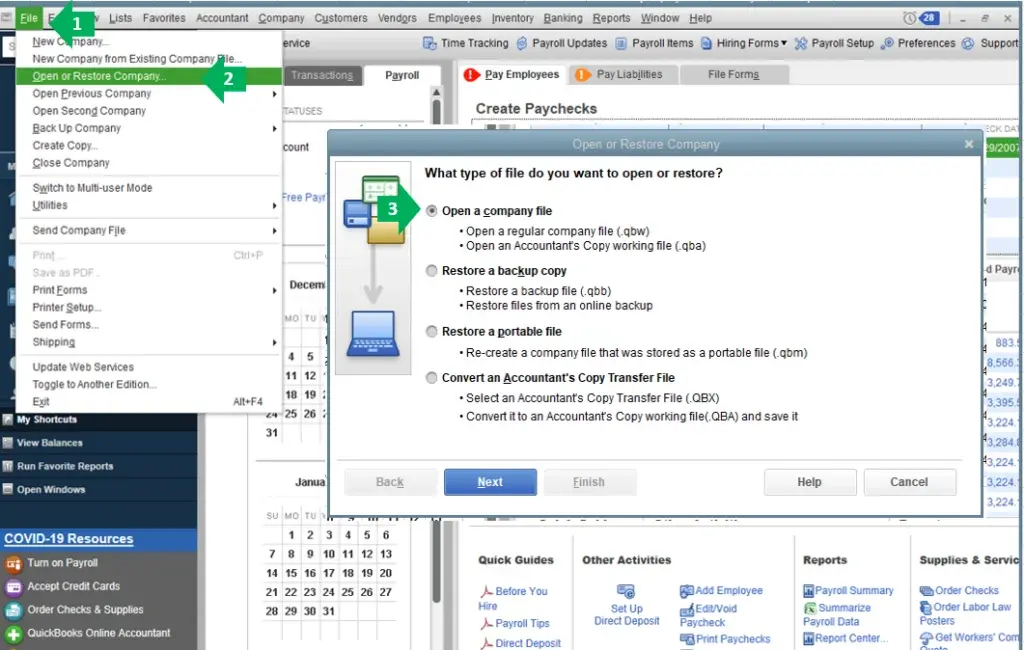Screen dimensions: 1024x650
Task: Open the Reports menu
Action: click(611, 18)
